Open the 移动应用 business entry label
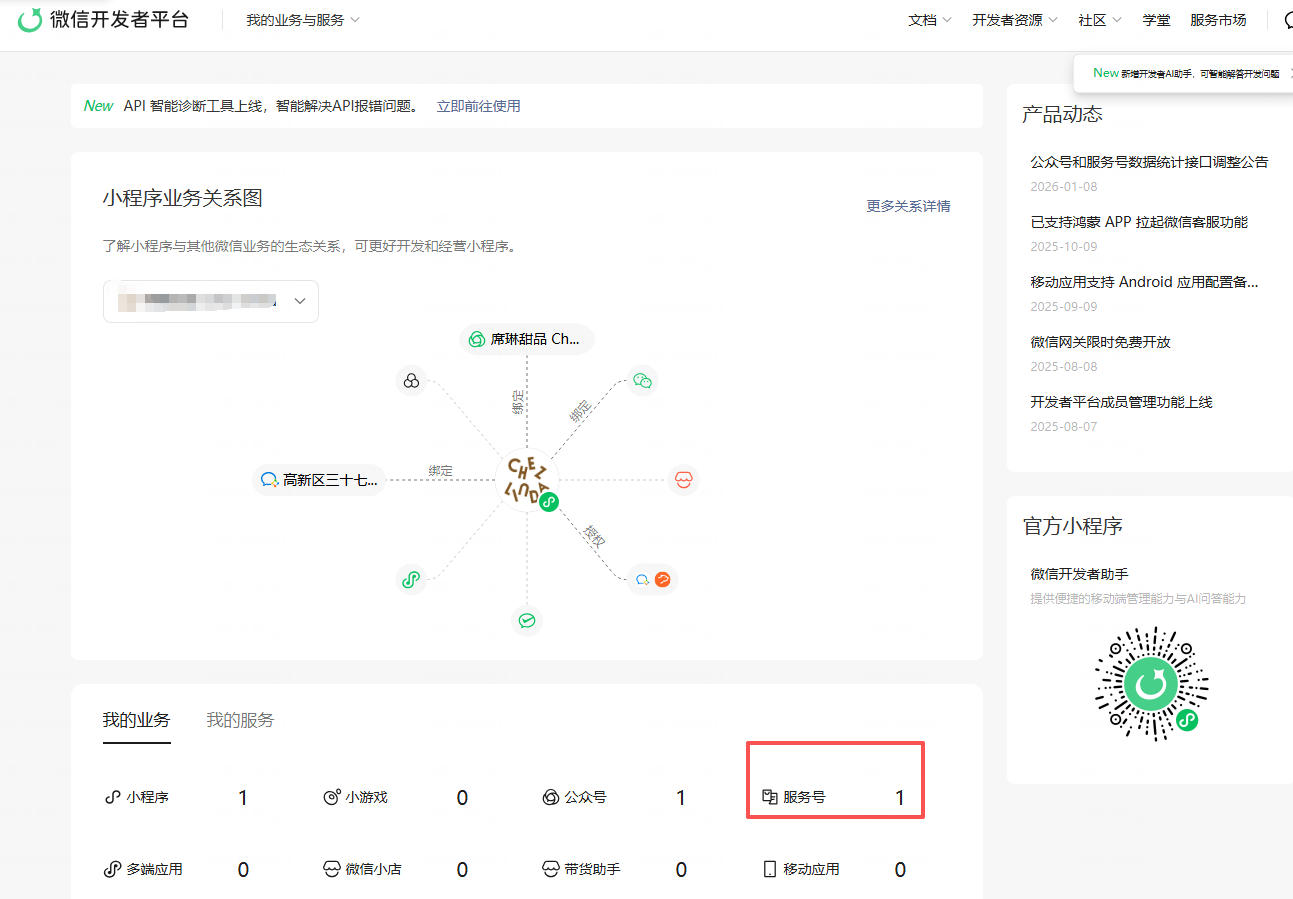 click(812, 870)
